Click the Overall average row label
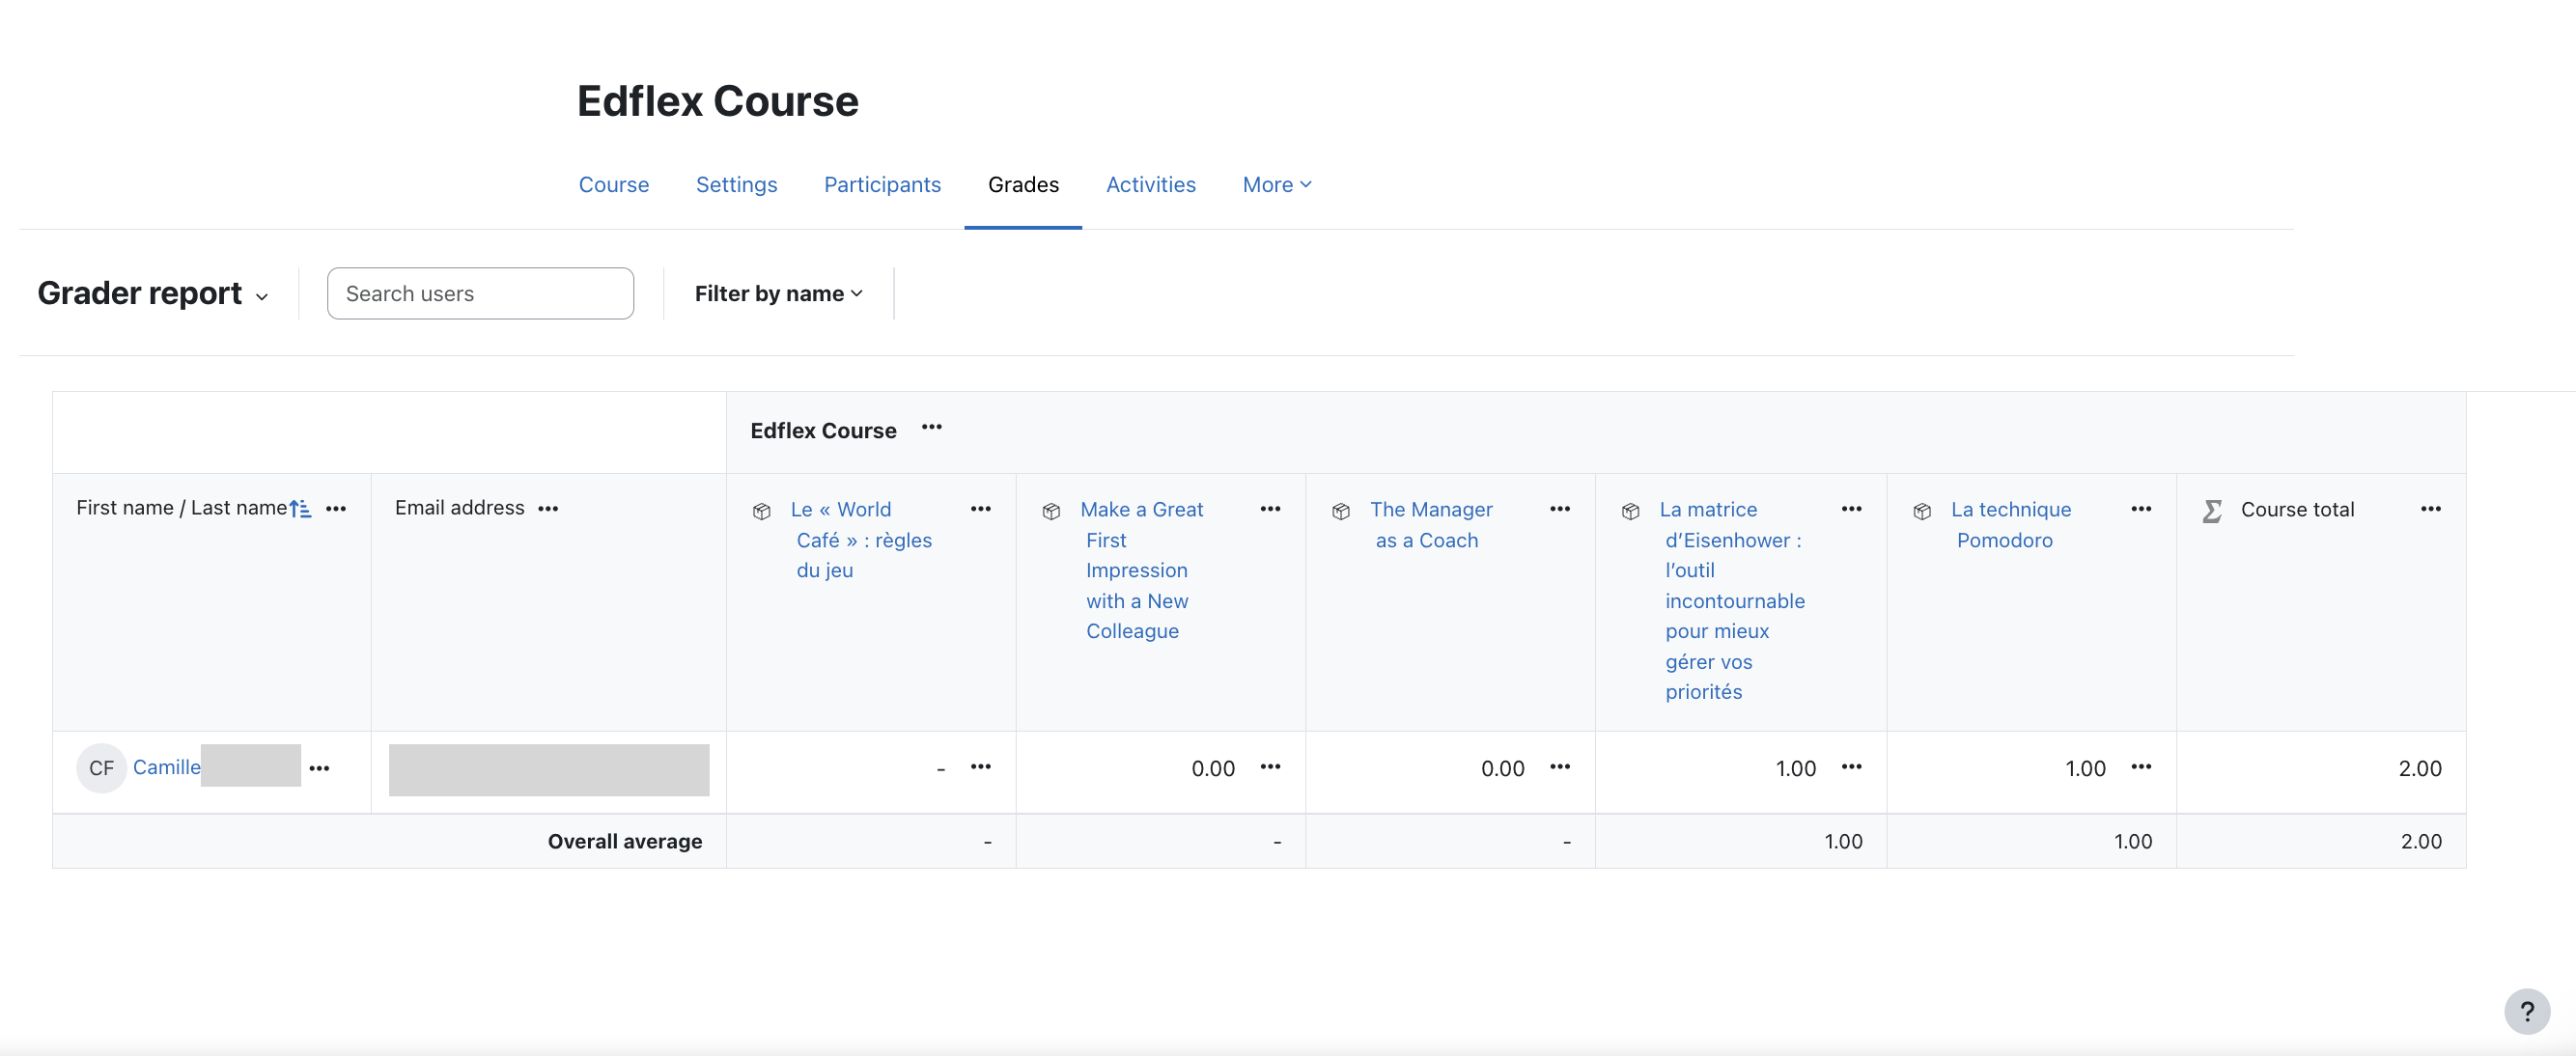The image size is (2576, 1056). point(625,842)
